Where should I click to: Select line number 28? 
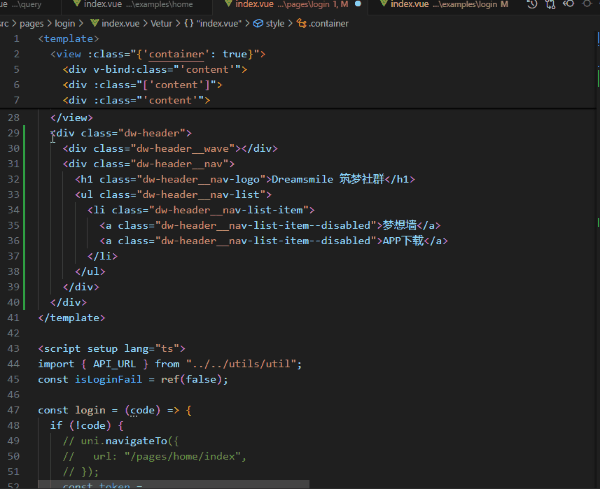[x=13, y=117]
